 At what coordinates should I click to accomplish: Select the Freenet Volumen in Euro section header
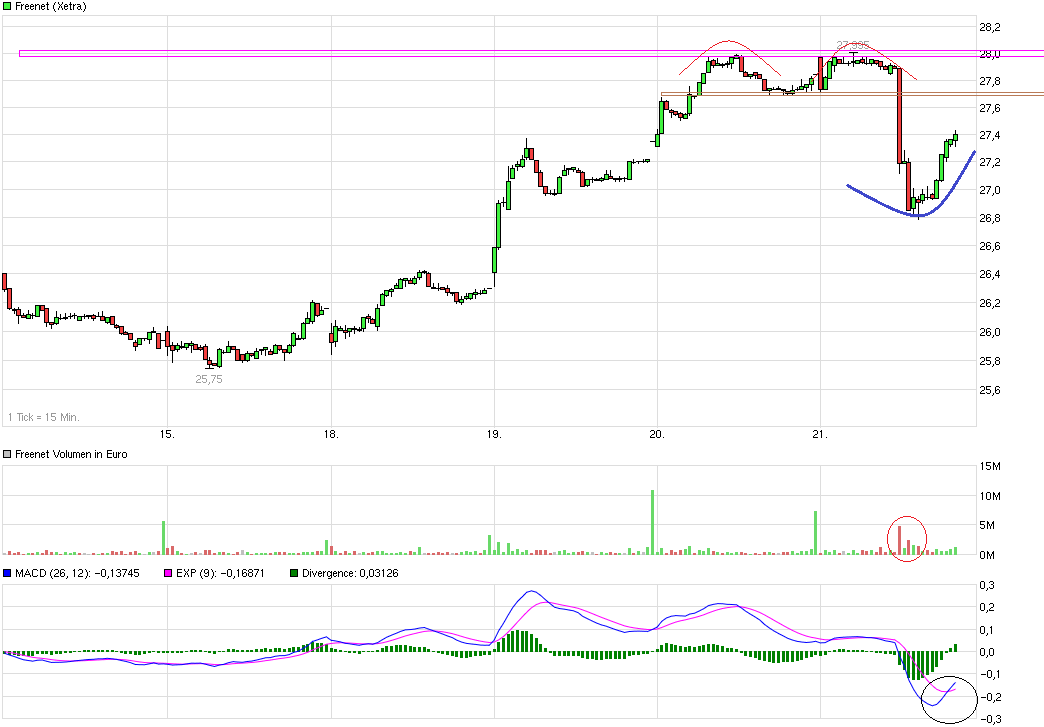[72, 453]
